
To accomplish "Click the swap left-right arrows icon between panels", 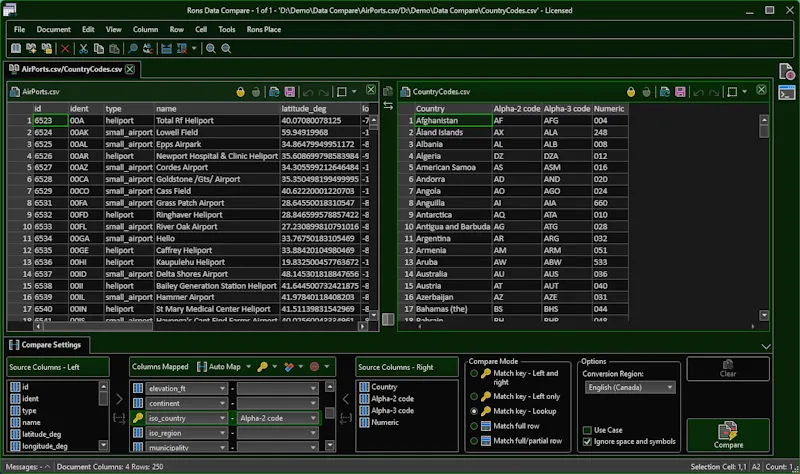I will [x=388, y=106].
